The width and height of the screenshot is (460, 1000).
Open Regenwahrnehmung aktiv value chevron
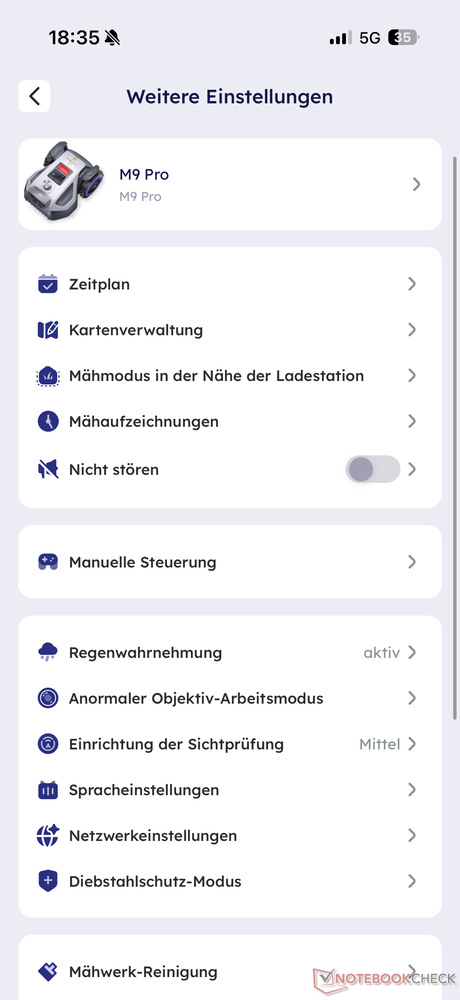point(412,652)
